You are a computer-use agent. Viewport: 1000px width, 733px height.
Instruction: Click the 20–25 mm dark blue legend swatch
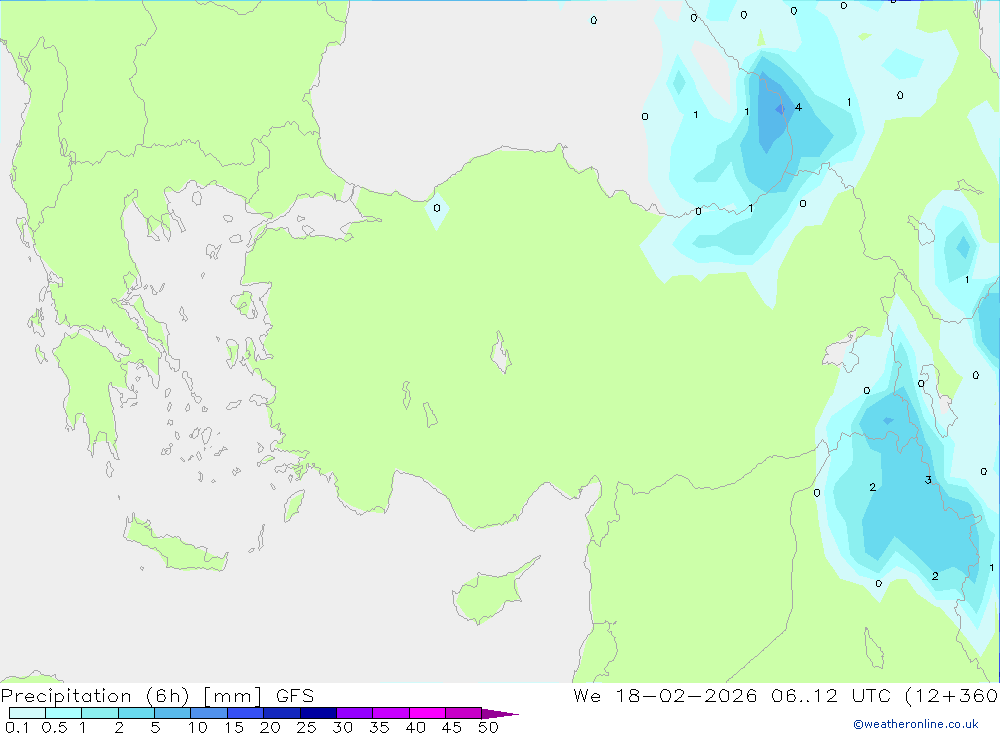pos(282,713)
